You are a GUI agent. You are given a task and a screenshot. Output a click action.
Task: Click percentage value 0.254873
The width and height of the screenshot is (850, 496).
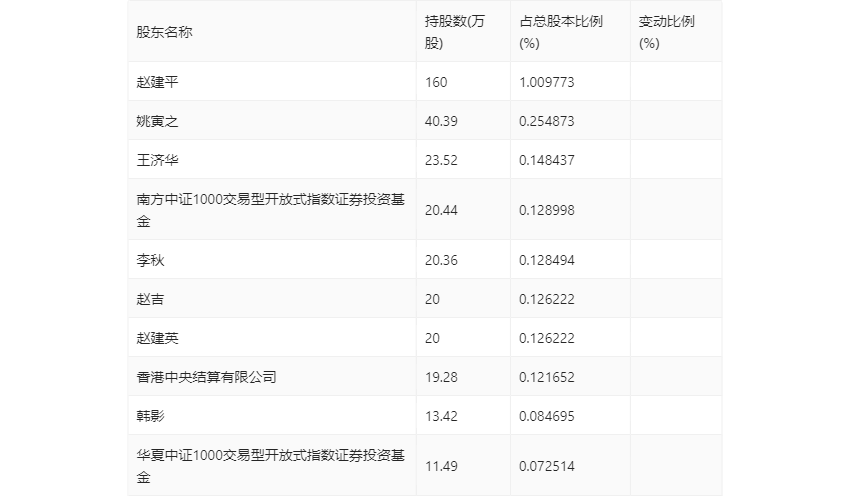pyautogui.click(x=546, y=121)
